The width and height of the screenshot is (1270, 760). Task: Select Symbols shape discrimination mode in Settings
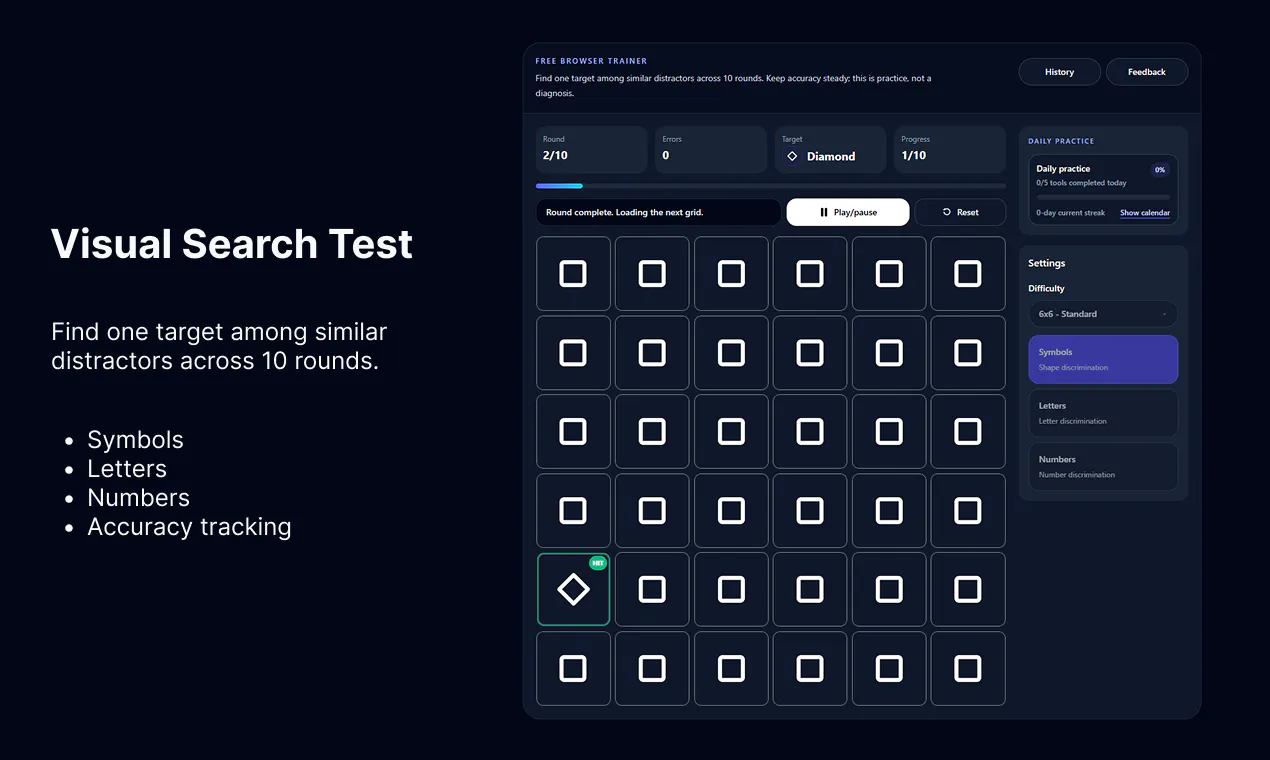[x=1103, y=359]
